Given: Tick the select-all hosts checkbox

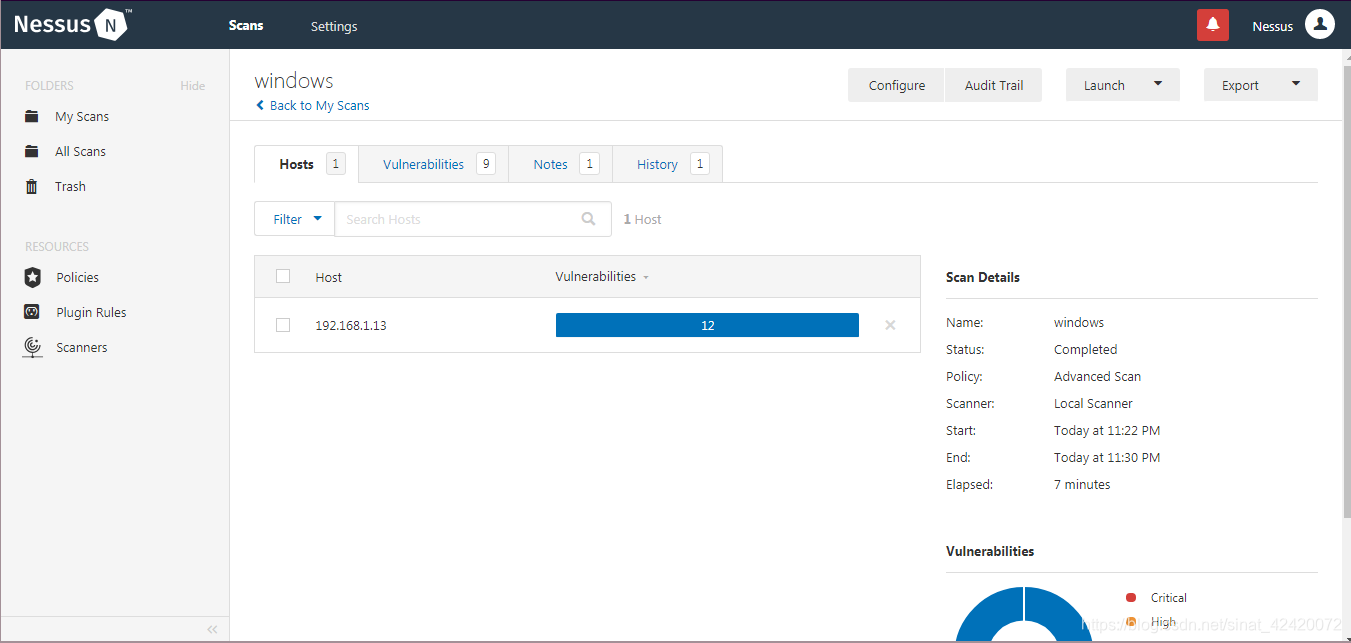Looking at the screenshot, I should pos(283,276).
